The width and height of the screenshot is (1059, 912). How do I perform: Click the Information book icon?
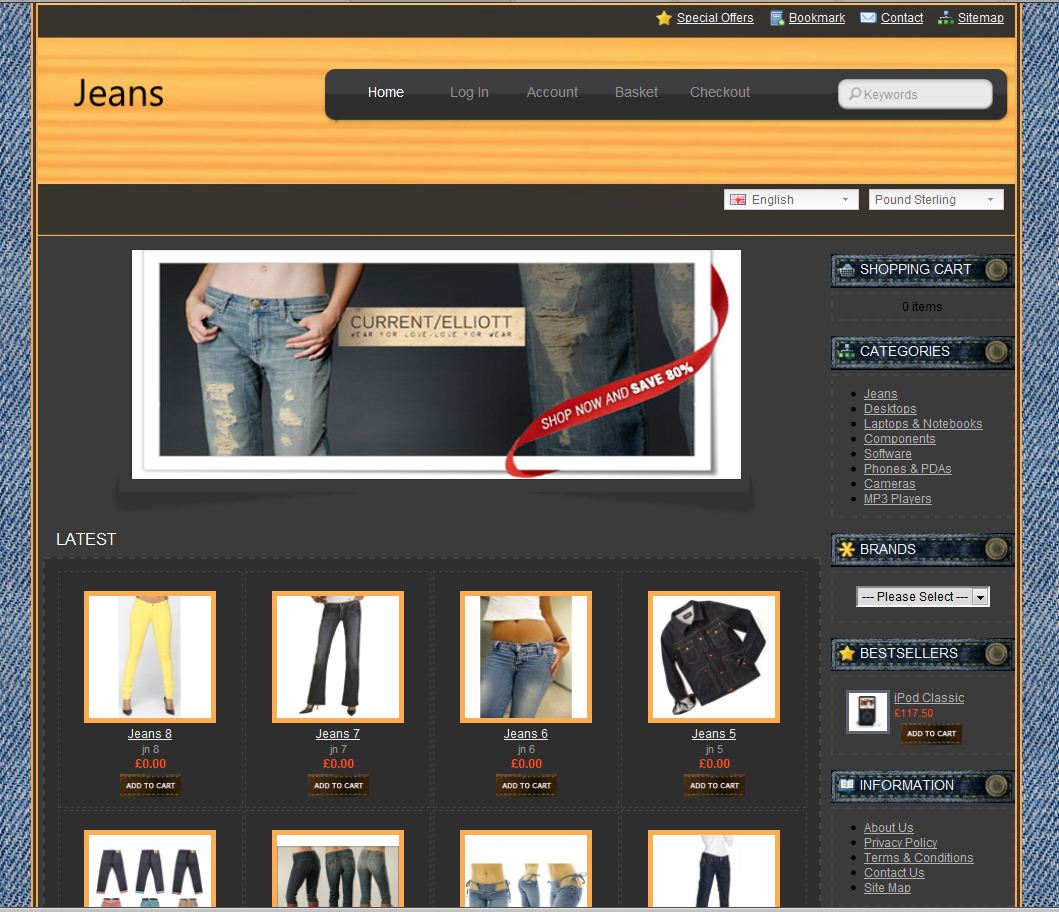pos(846,785)
